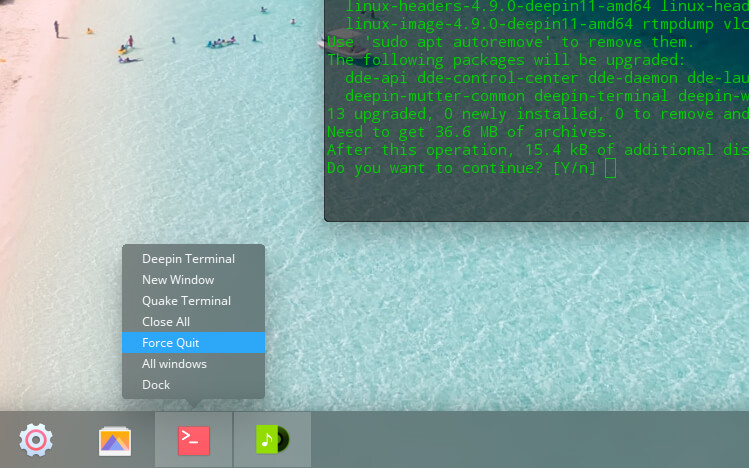Select Close All in the menu
The height and width of the screenshot is (468, 749).
[193, 322]
